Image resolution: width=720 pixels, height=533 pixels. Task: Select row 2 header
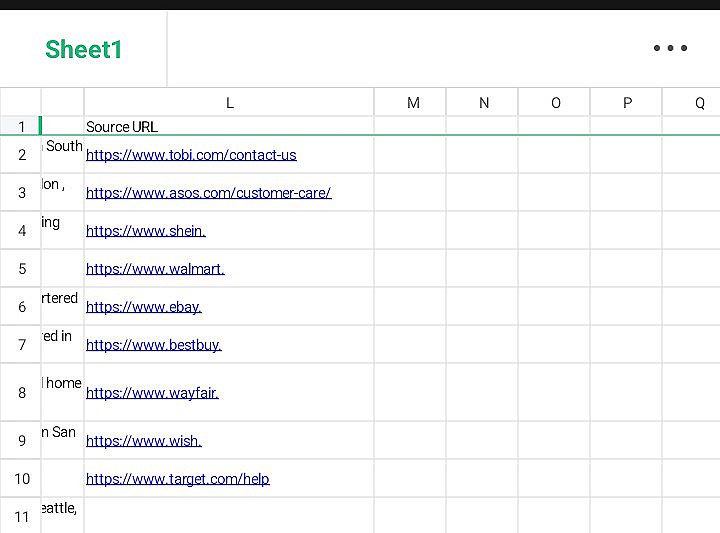pyautogui.click(x=21, y=155)
